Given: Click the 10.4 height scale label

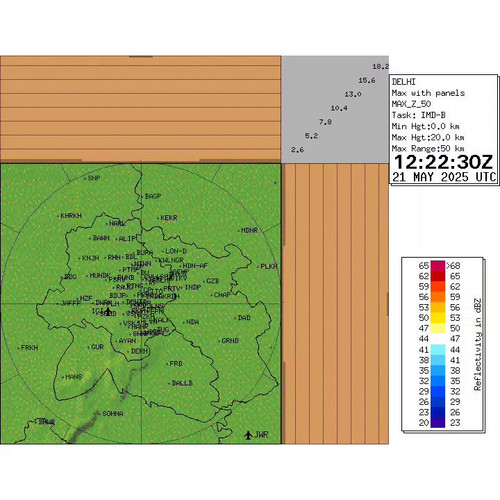Looking at the screenshot, I should pyautogui.click(x=339, y=108).
